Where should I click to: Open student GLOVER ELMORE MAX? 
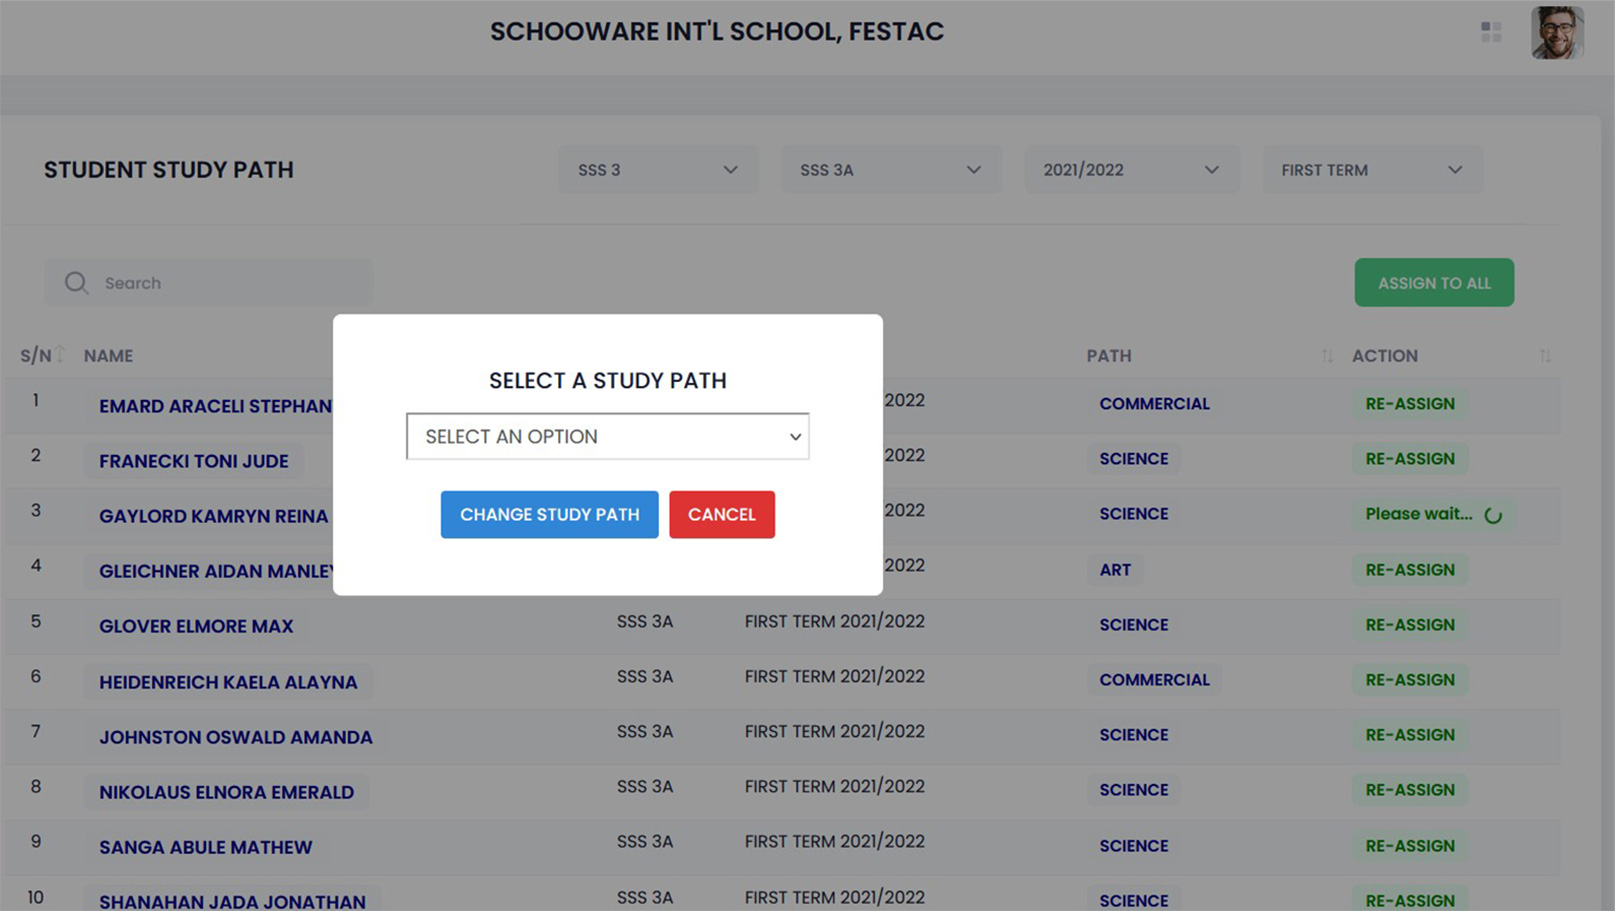pos(196,626)
